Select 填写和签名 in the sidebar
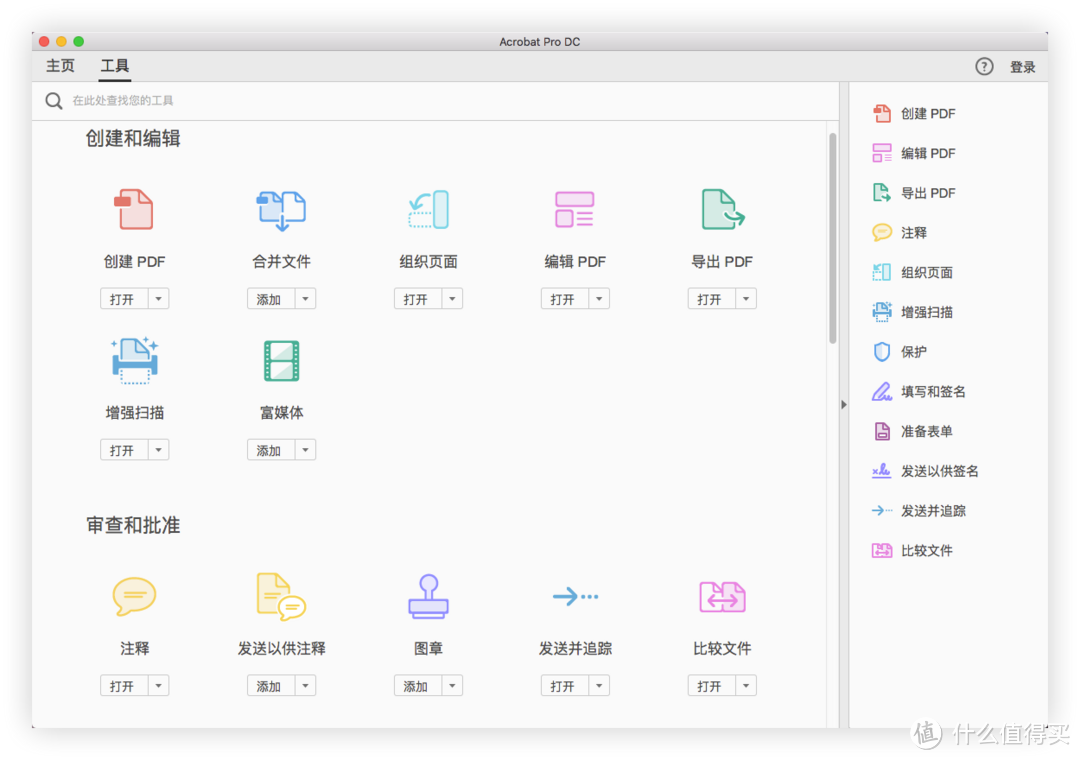This screenshot has height=760, width=1080. click(919, 391)
